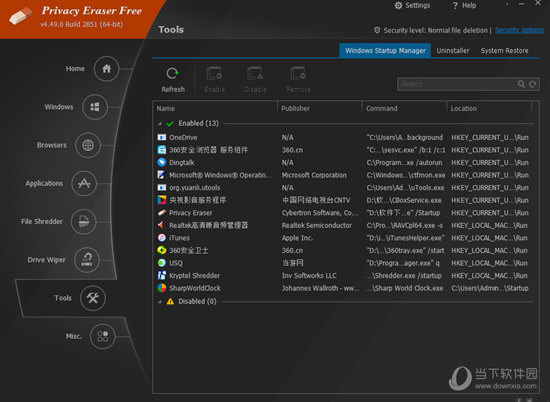Click C:\Users\Admin...\Startup location cell
The width and height of the screenshot is (550, 402).
click(490, 288)
